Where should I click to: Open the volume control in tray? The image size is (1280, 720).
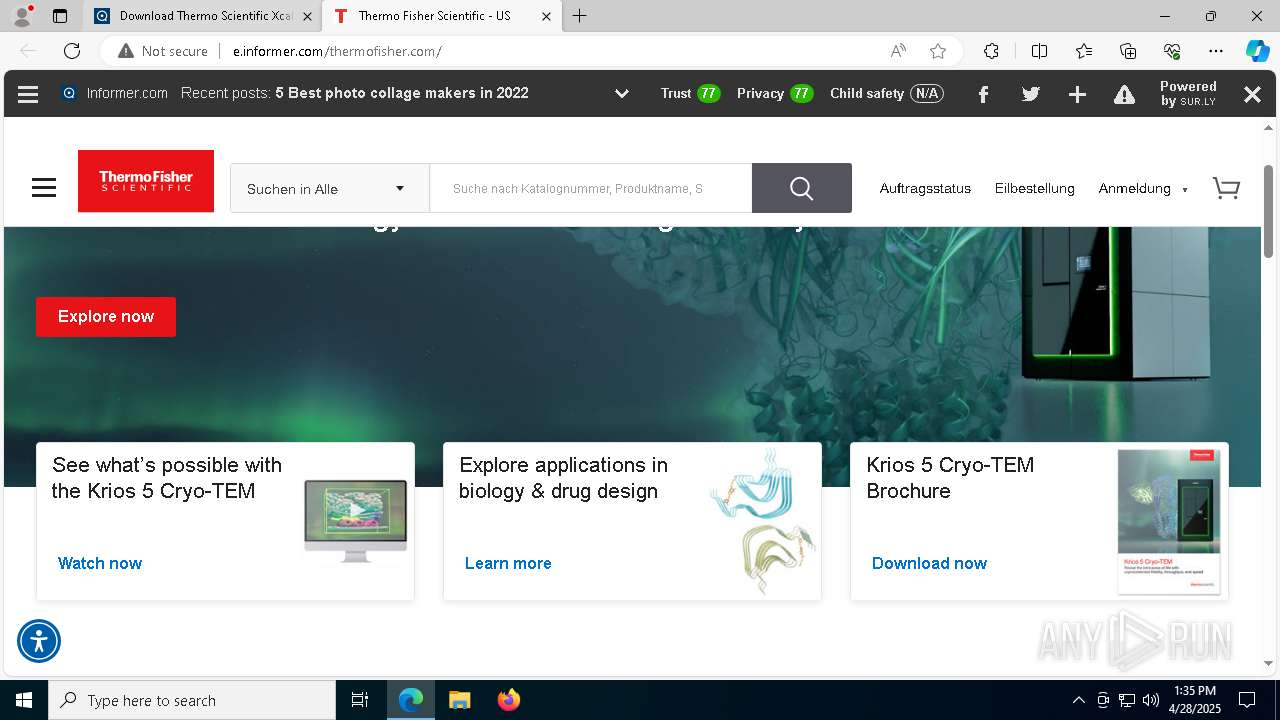pos(1151,700)
